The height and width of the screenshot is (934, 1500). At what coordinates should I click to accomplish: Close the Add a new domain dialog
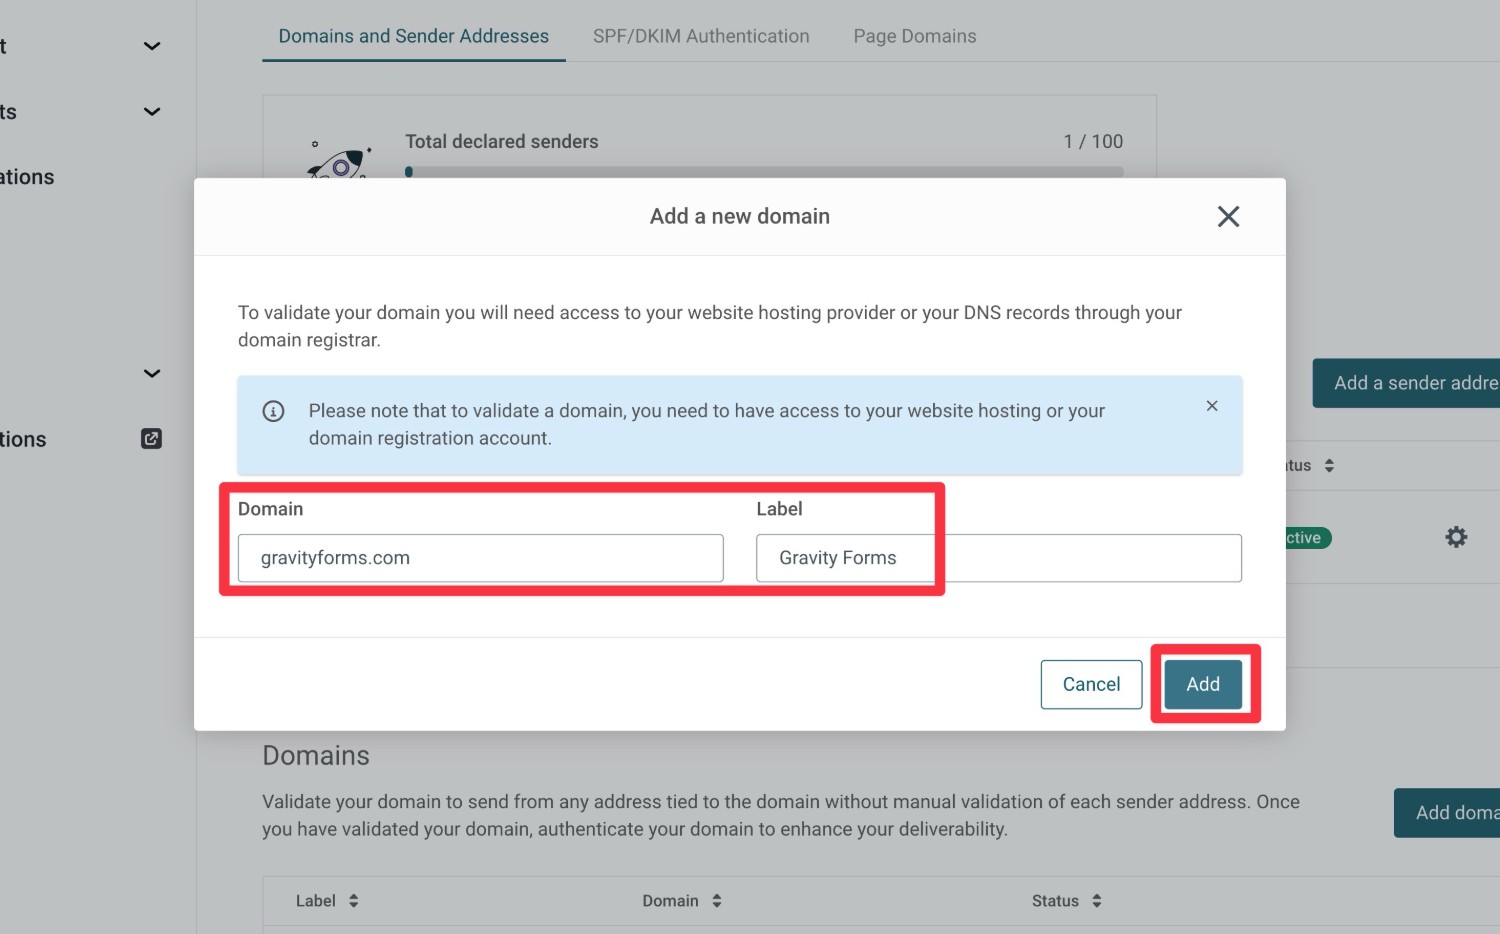click(1228, 216)
